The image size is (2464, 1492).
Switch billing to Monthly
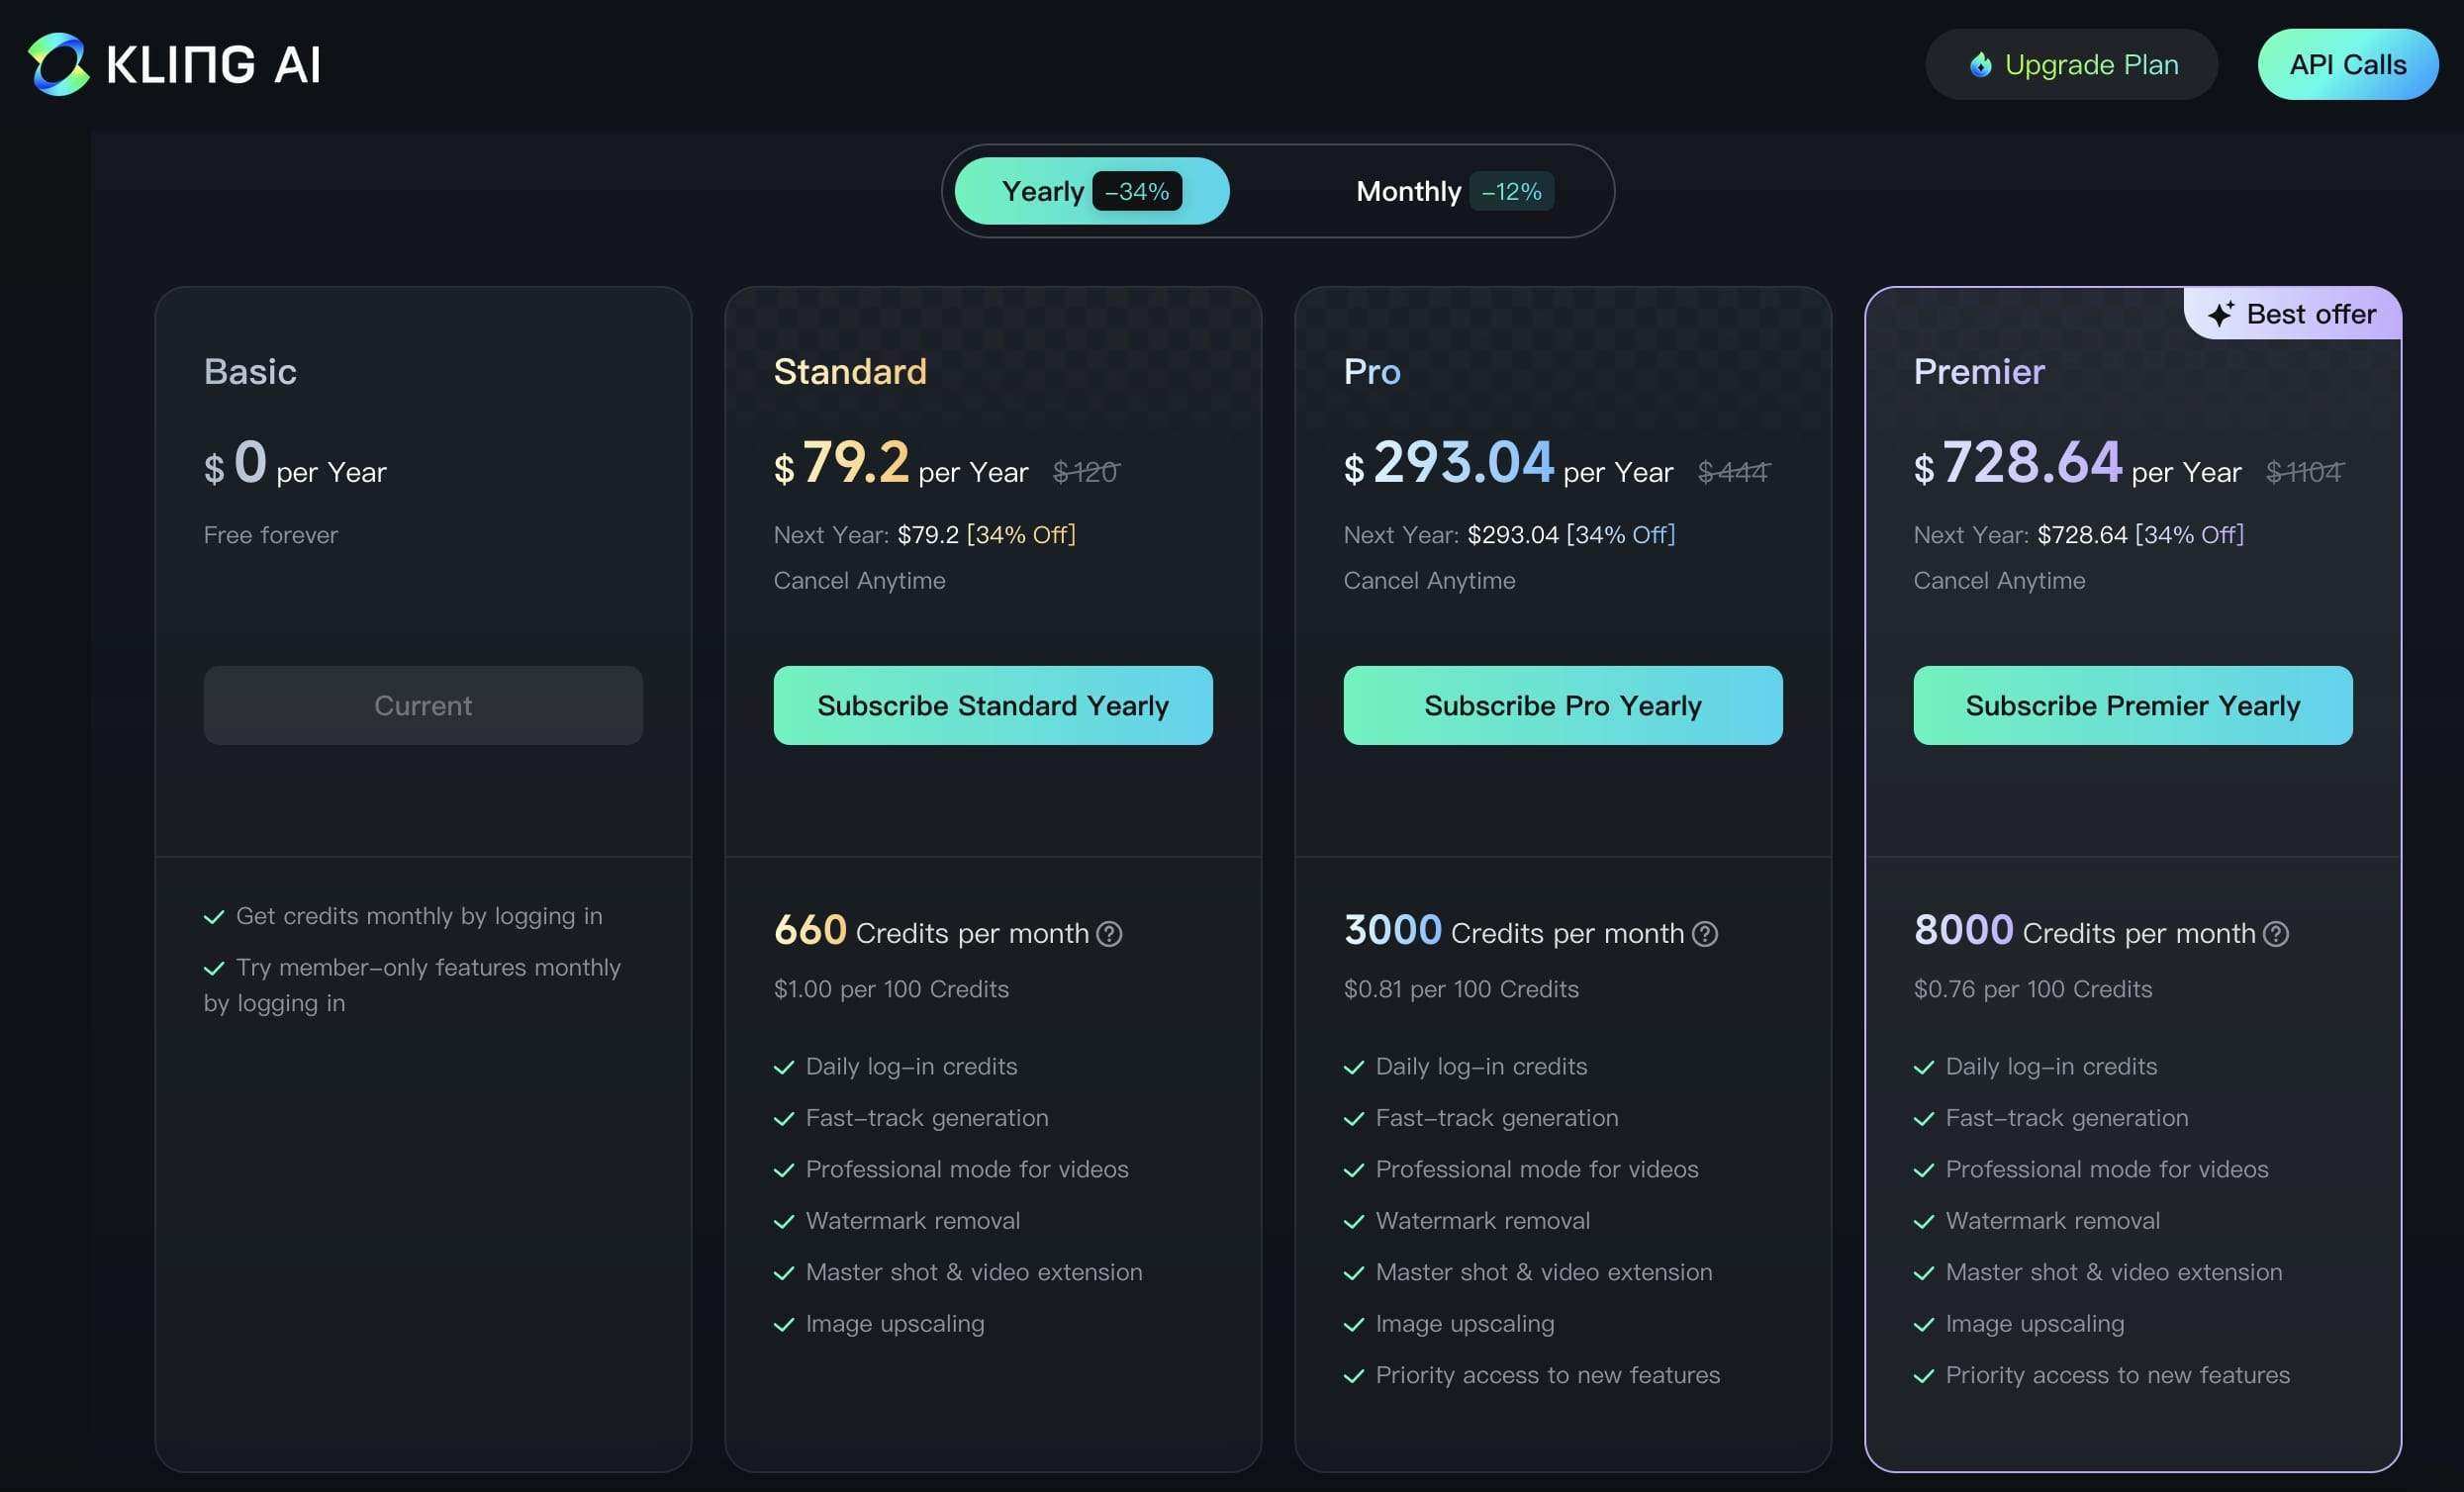pos(1408,191)
